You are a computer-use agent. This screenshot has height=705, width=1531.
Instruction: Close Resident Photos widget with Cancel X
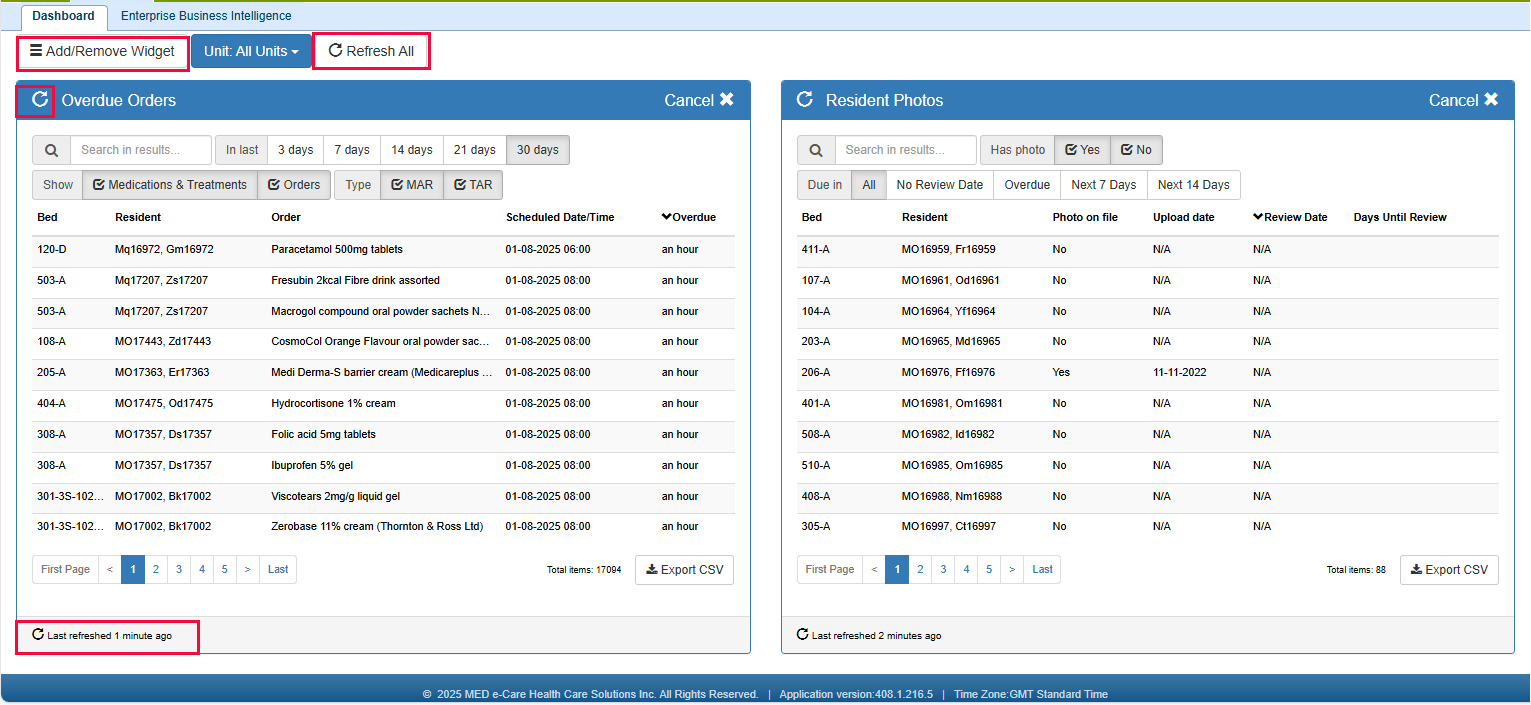tap(1463, 100)
